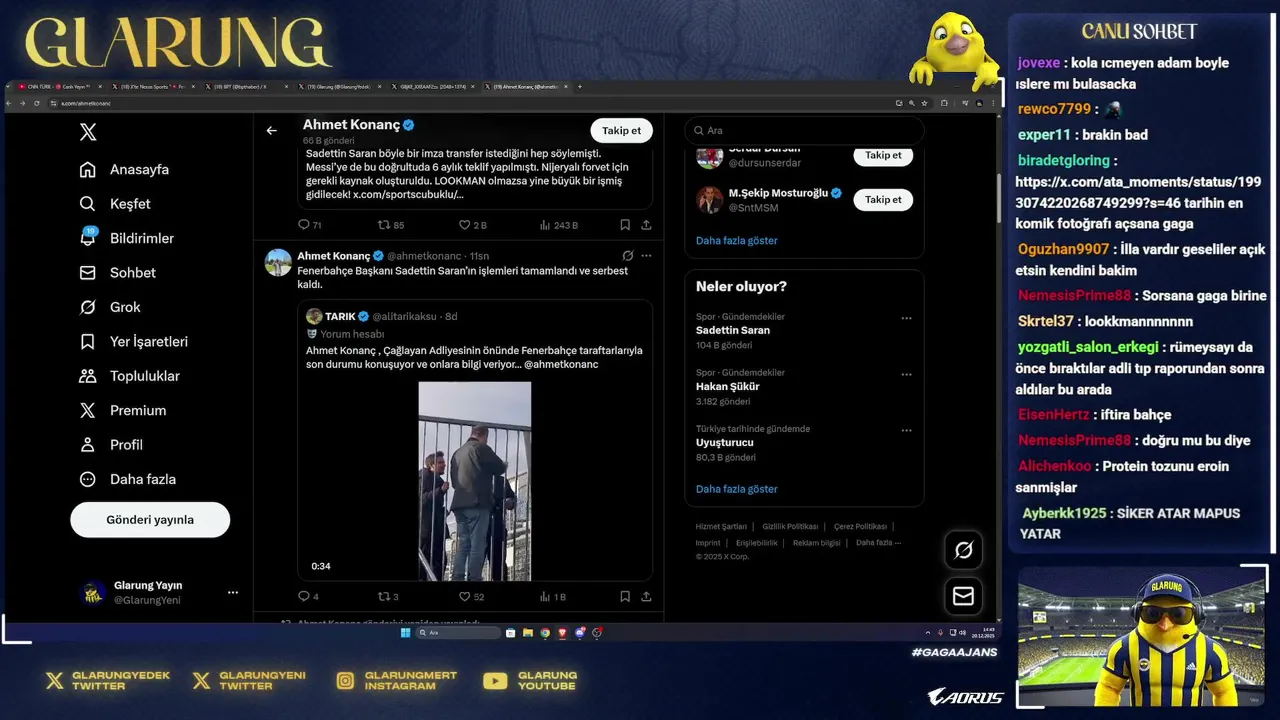Repost the second tweet showing 3
The image size is (1280, 720).
[x=388, y=597]
